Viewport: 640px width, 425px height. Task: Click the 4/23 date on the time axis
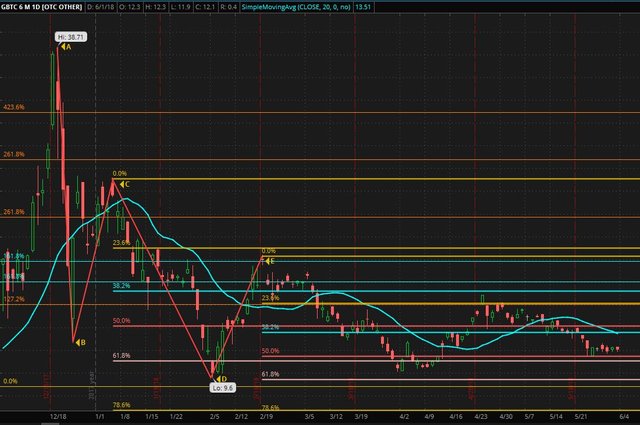(481, 417)
